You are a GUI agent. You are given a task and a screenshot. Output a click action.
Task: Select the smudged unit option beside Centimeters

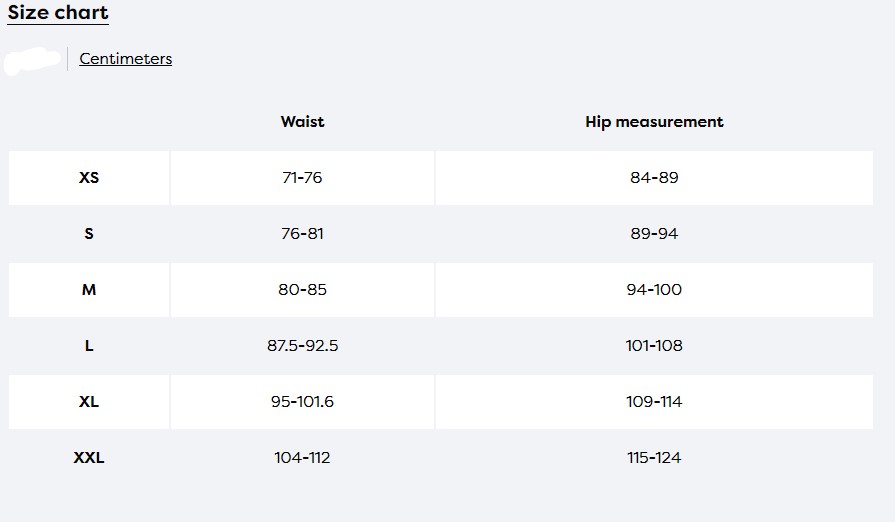point(33,60)
